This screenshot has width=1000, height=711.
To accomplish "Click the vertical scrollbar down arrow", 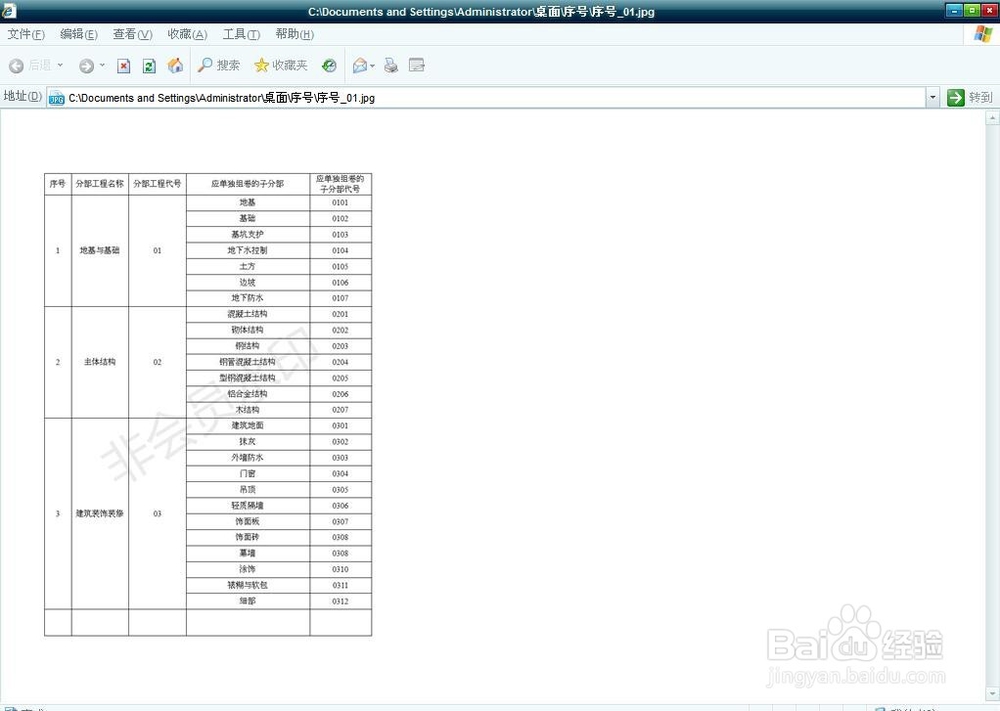I will (x=992, y=693).
